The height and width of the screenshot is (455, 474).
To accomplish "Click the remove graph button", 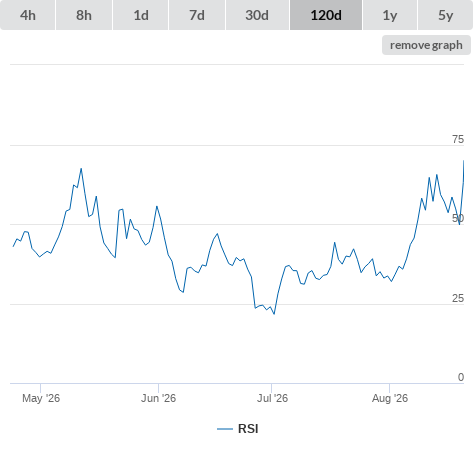I will click(x=426, y=45).
